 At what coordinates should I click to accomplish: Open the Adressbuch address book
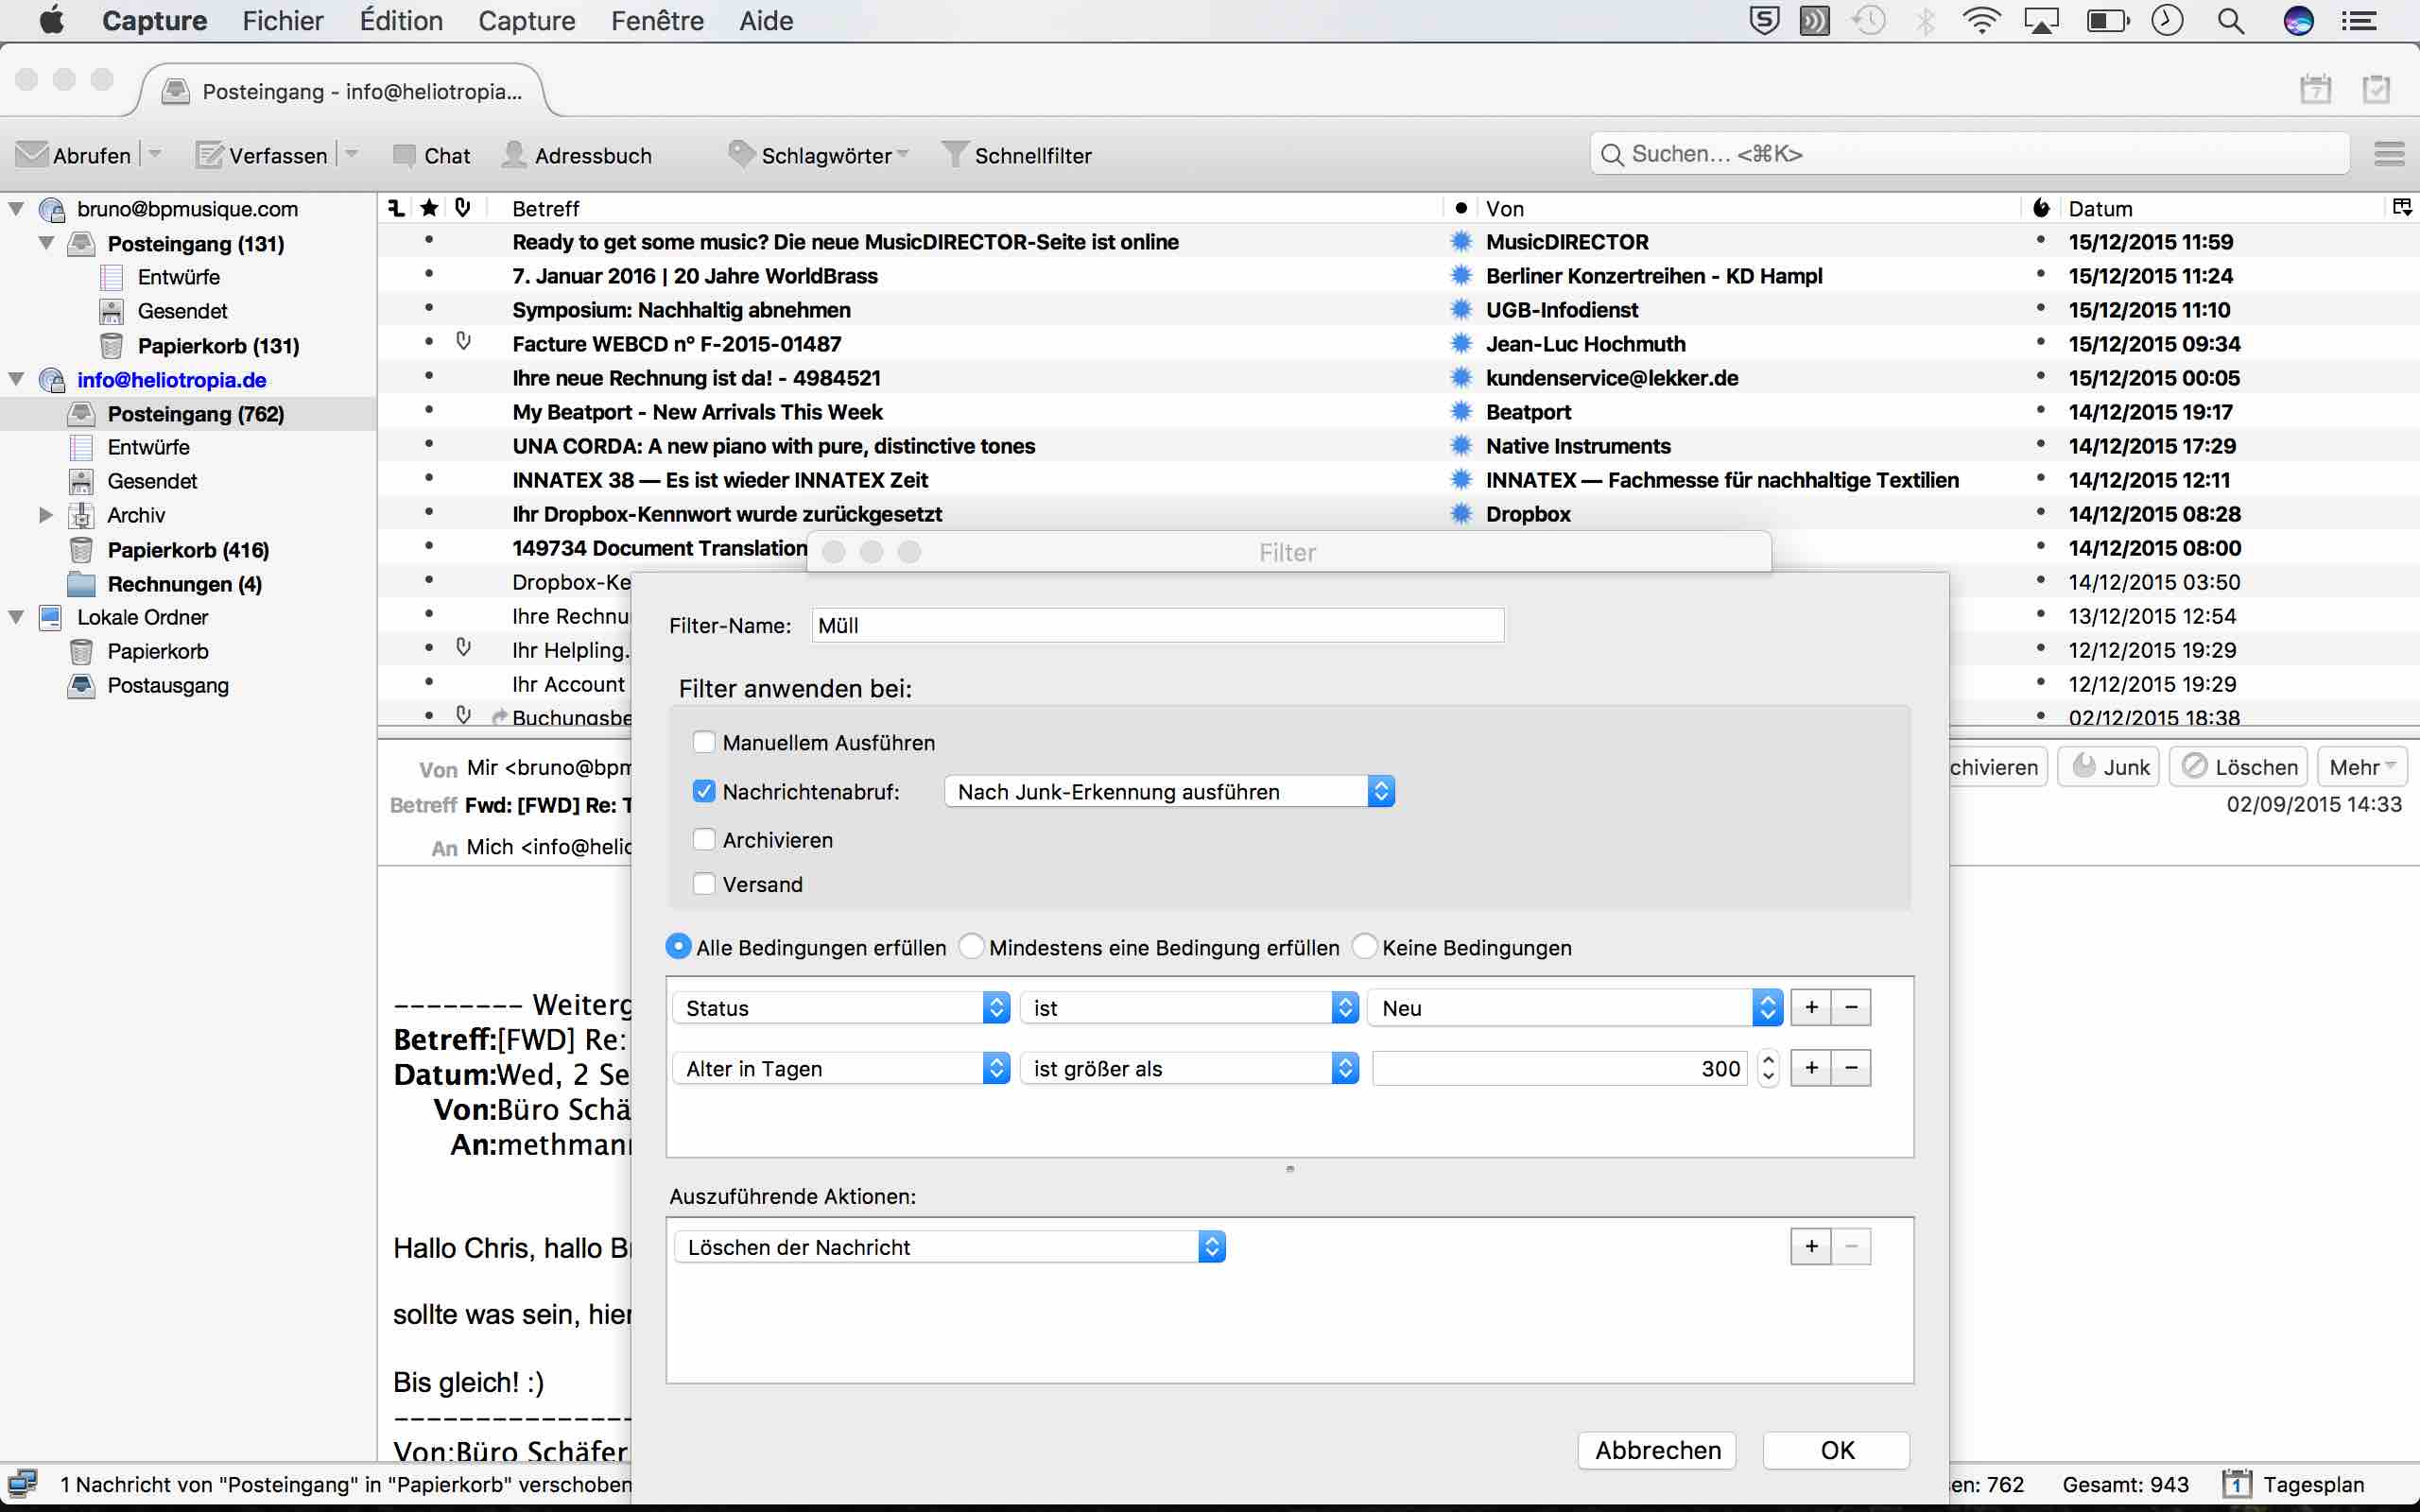577,155
